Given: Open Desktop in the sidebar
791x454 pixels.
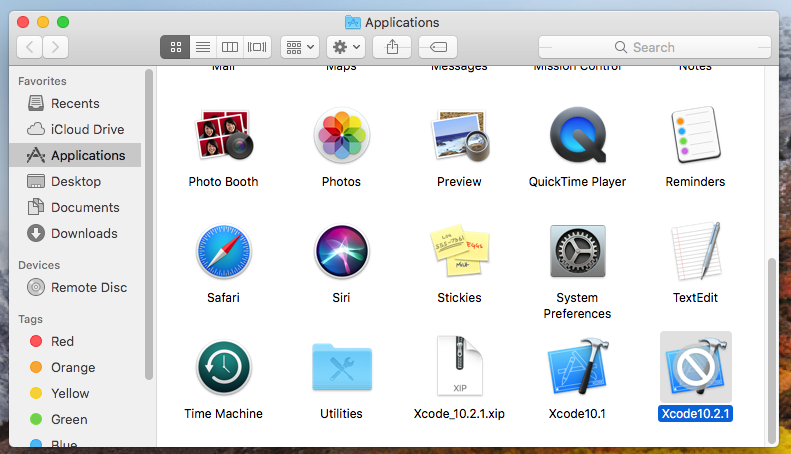Looking at the screenshot, I should click(x=75, y=181).
